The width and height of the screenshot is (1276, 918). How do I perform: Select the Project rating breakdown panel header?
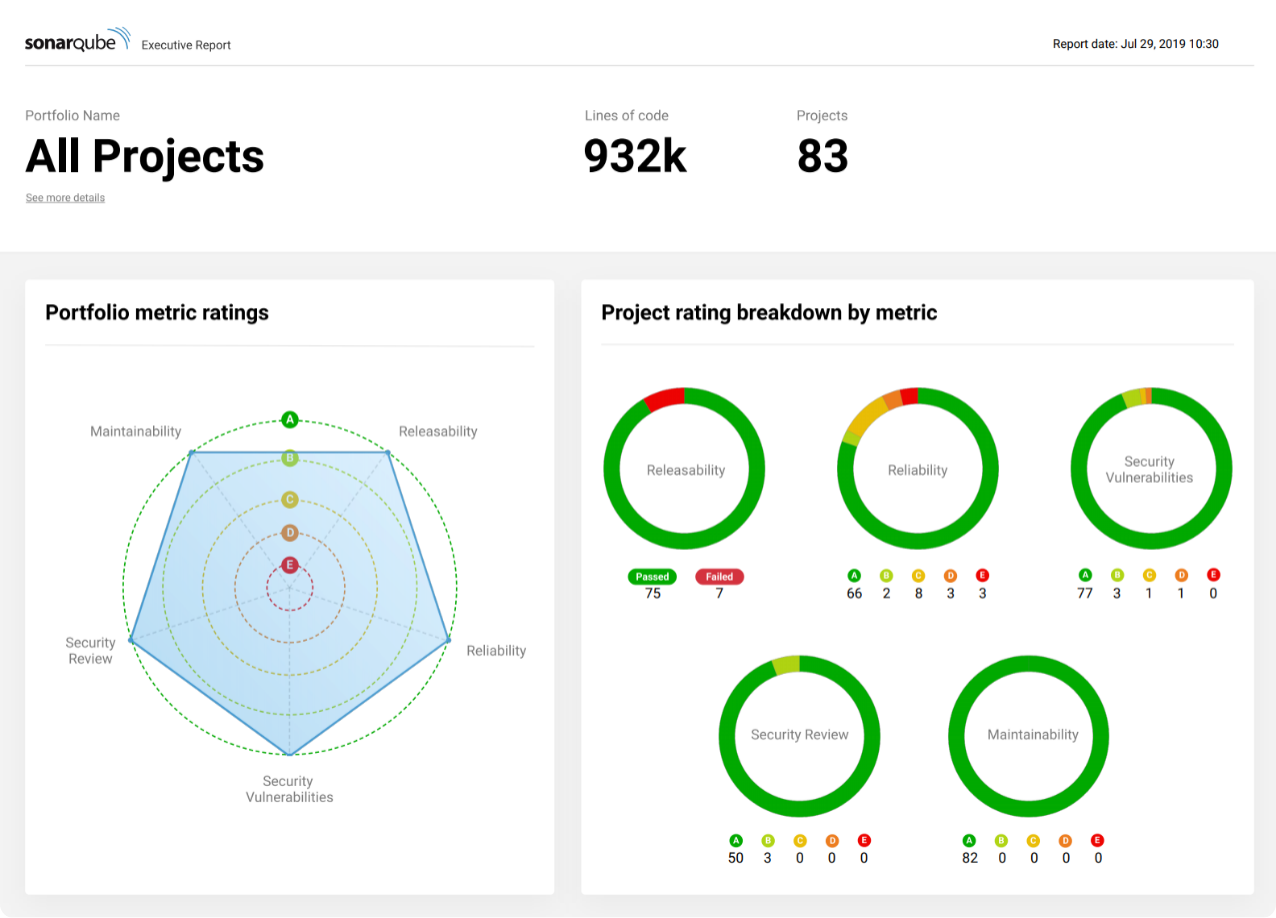769,312
